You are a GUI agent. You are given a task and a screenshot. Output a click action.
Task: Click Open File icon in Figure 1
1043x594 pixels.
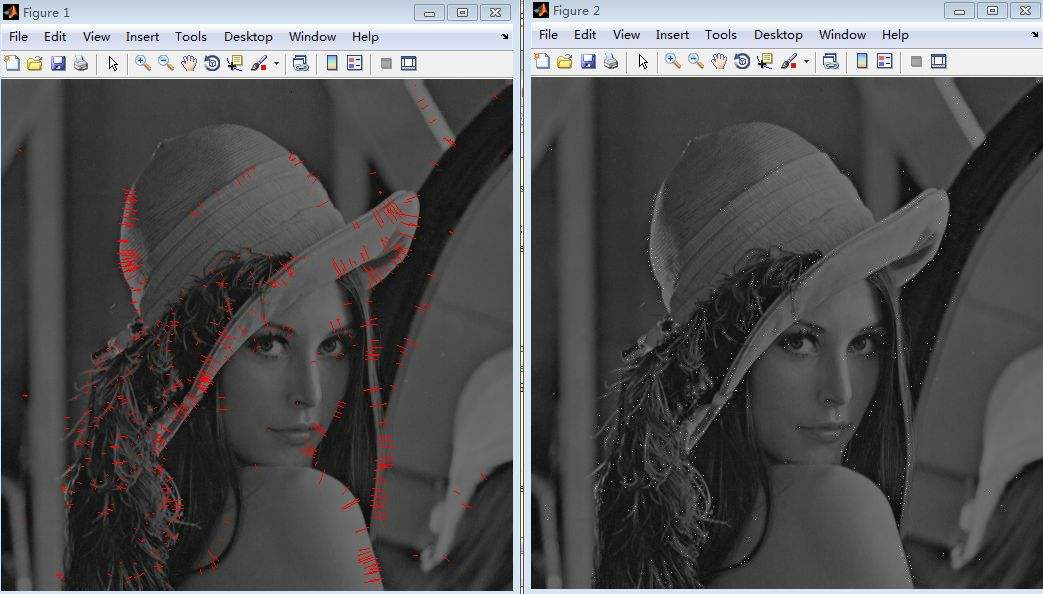35,63
